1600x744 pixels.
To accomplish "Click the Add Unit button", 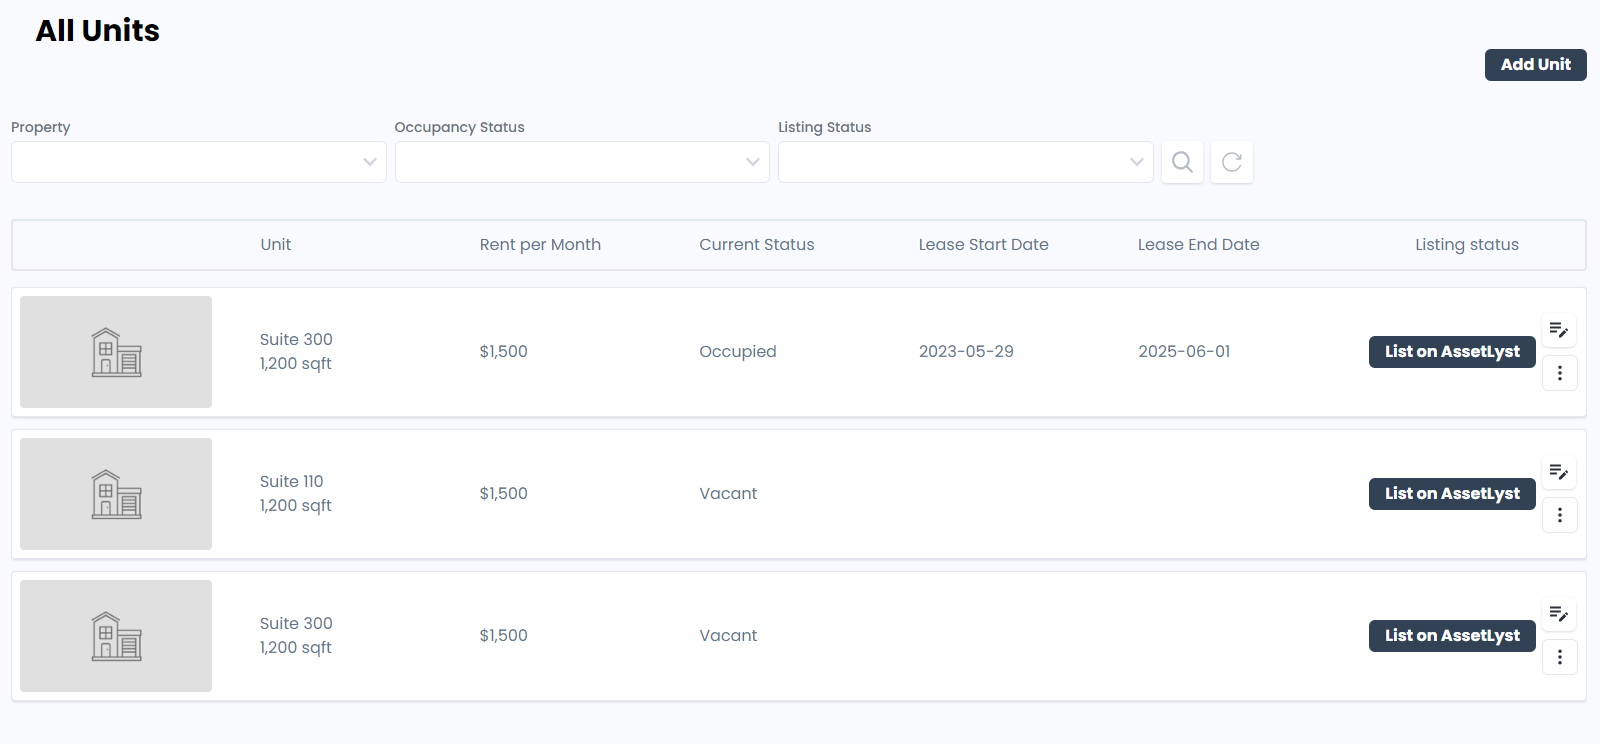I will click(1535, 65).
